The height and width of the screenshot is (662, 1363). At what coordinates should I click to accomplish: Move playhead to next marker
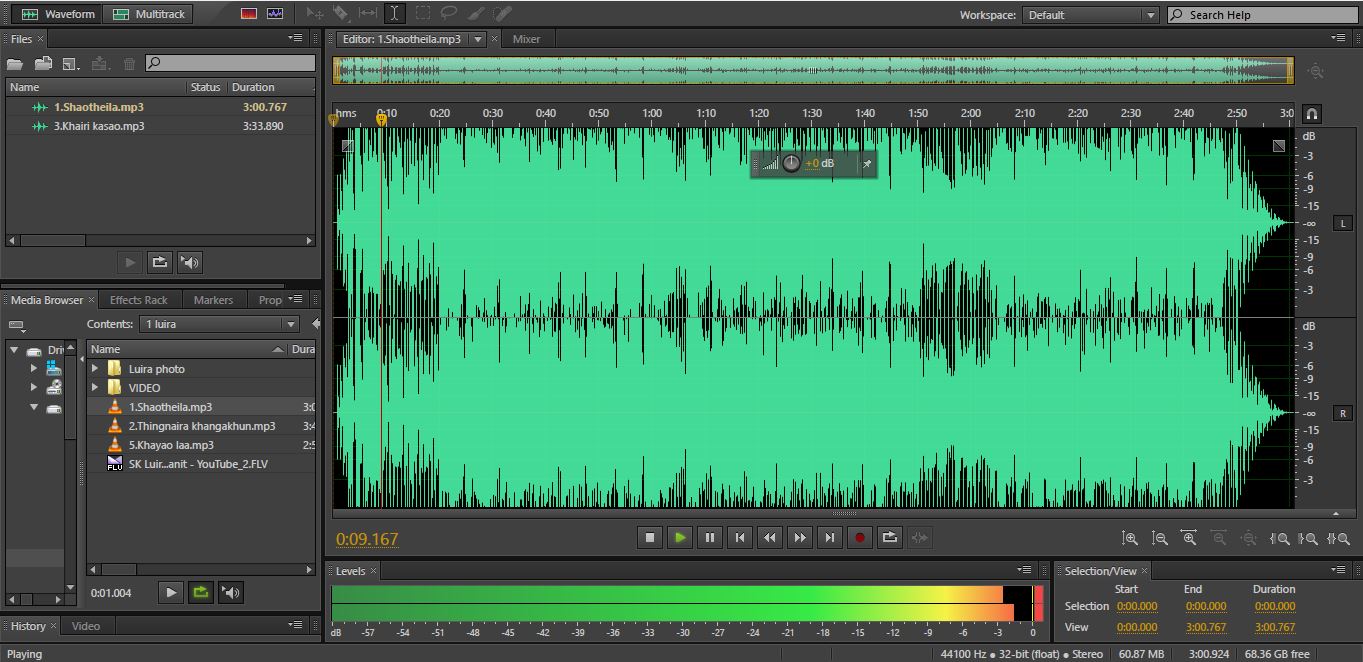click(829, 538)
